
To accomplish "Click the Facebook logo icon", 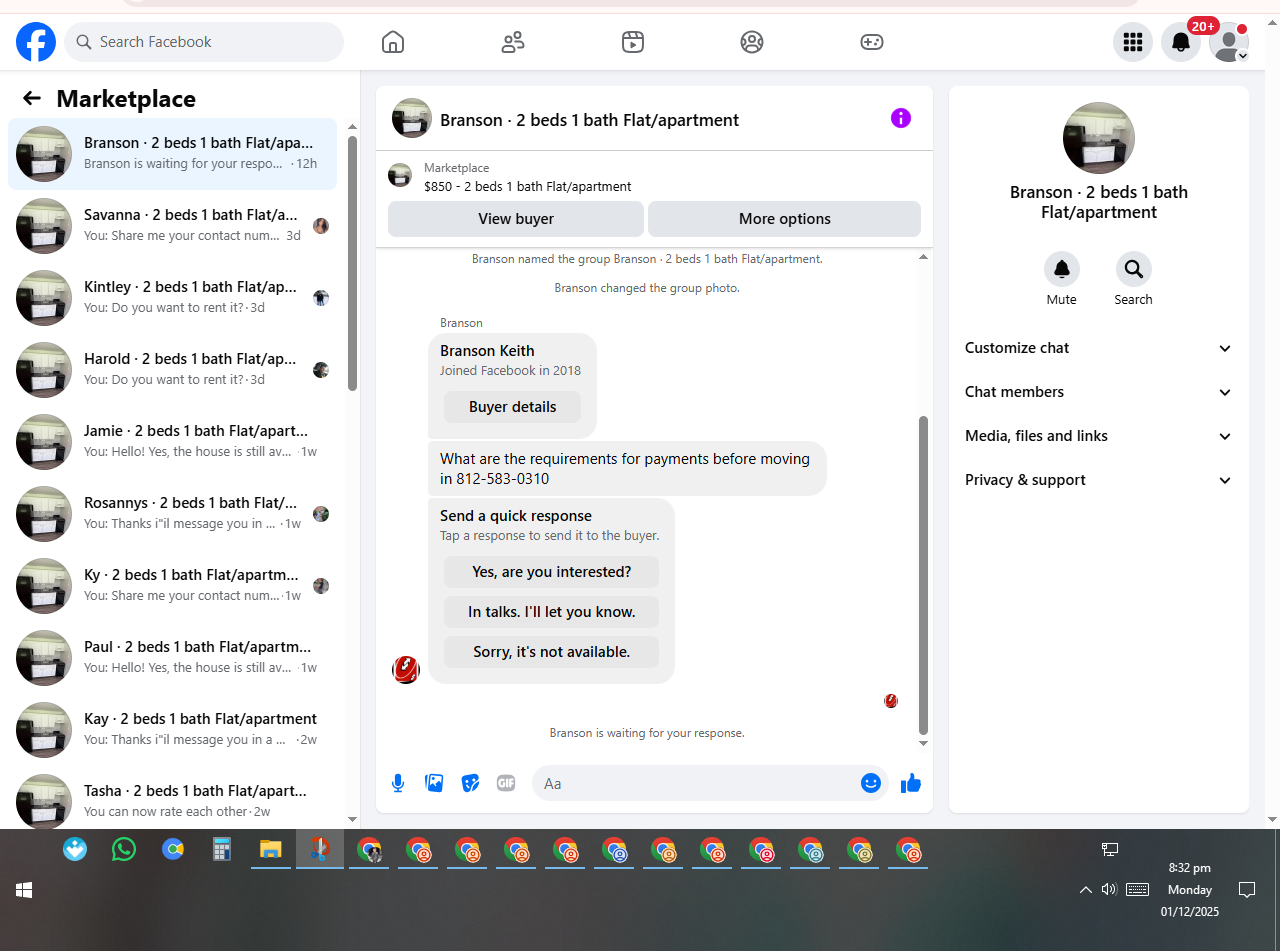I will 36,42.
